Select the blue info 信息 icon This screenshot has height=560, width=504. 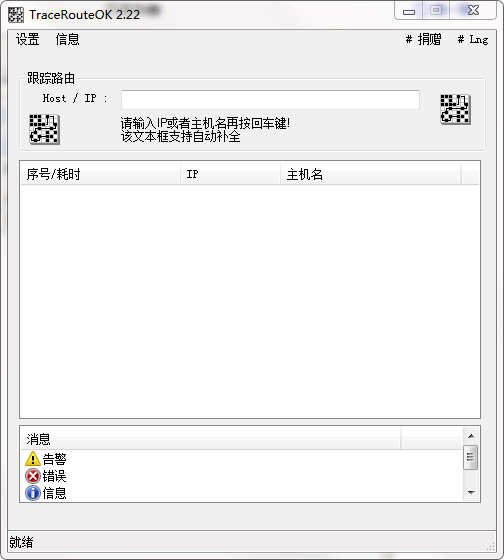coord(33,493)
